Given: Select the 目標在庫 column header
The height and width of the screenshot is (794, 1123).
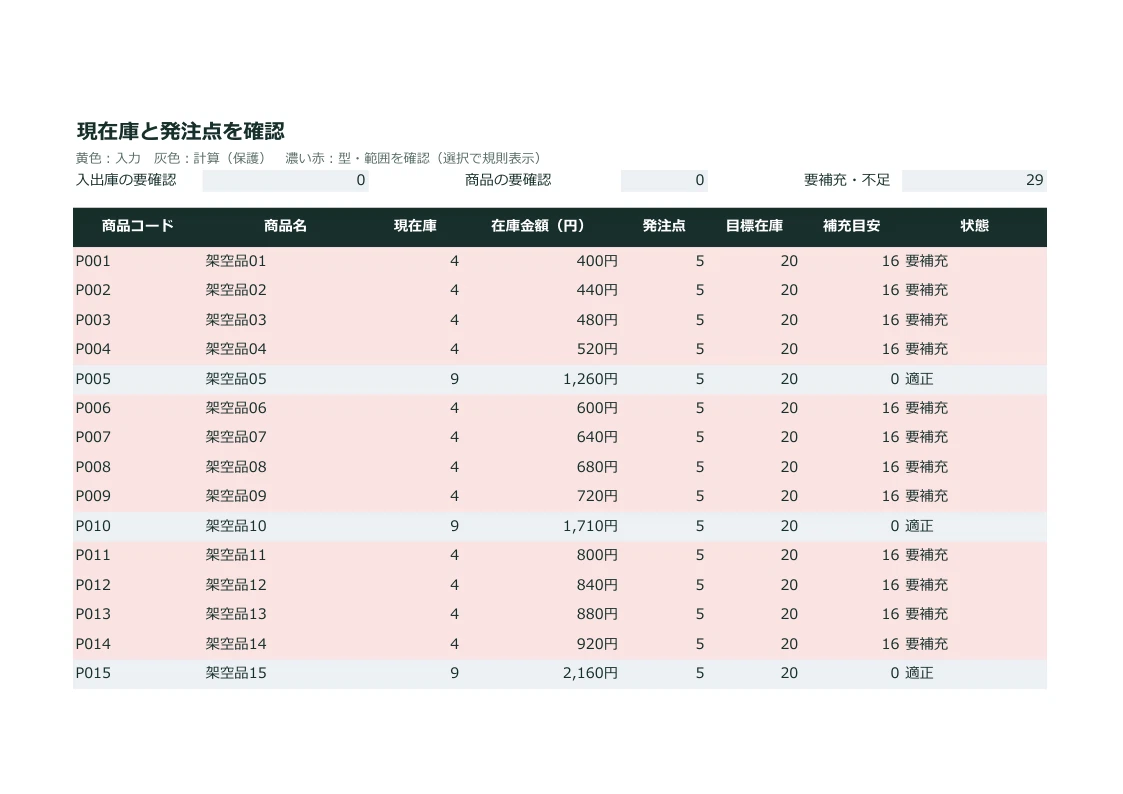Looking at the screenshot, I should click(x=754, y=226).
